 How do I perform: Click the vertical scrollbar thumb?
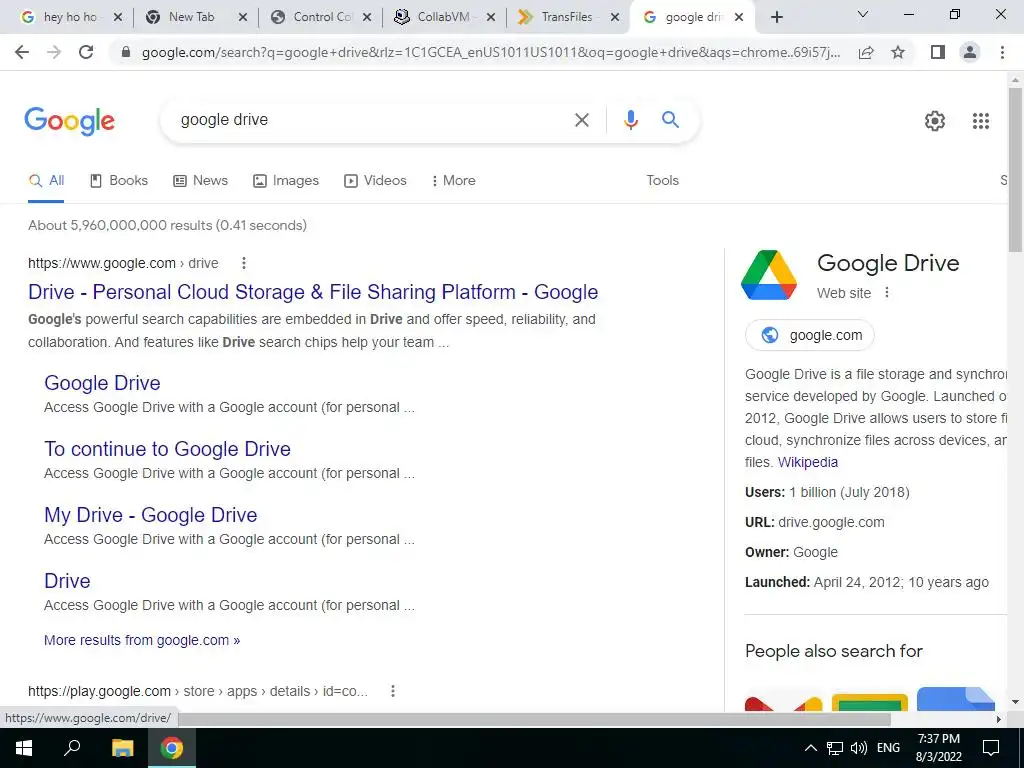point(1015,168)
